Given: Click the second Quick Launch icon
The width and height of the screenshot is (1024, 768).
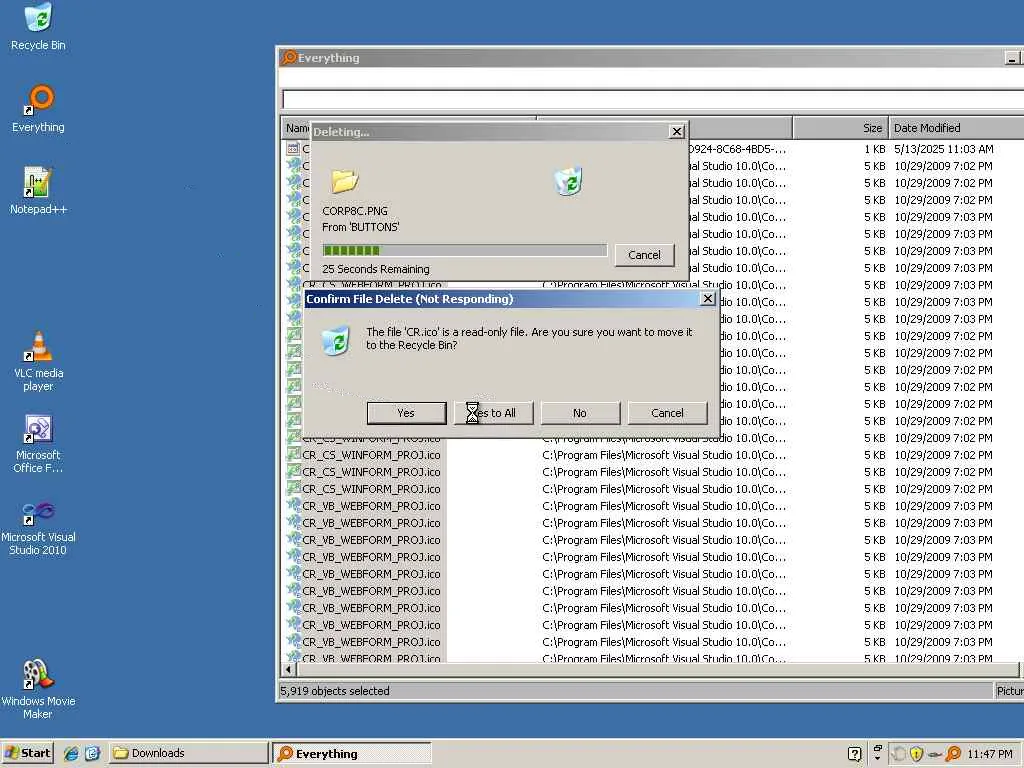Looking at the screenshot, I should click(x=92, y=753).
